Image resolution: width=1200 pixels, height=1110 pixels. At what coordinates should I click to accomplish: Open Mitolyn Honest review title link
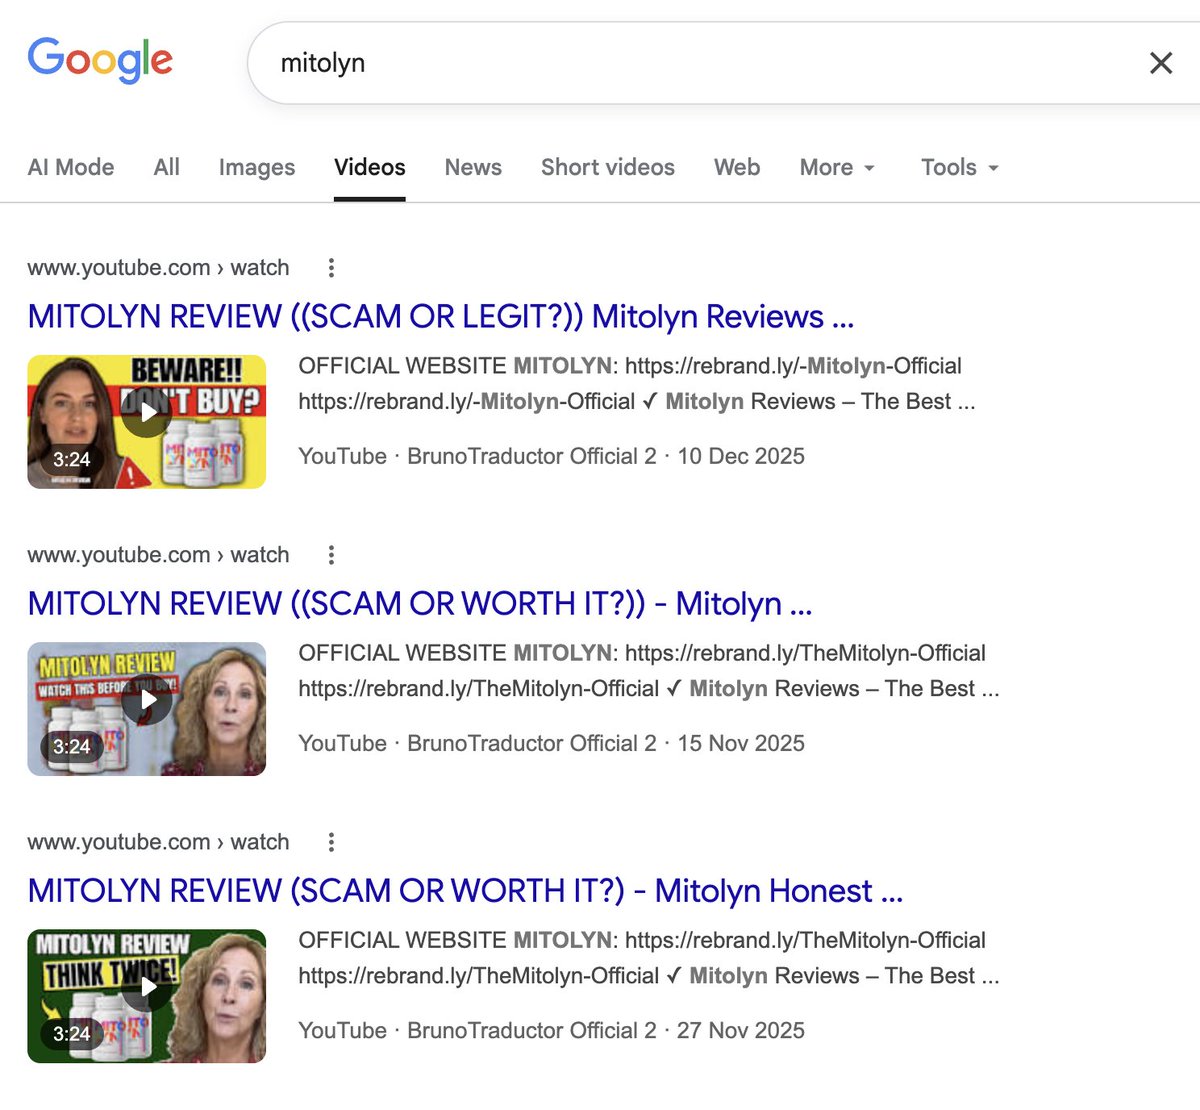tap(465, 890)
